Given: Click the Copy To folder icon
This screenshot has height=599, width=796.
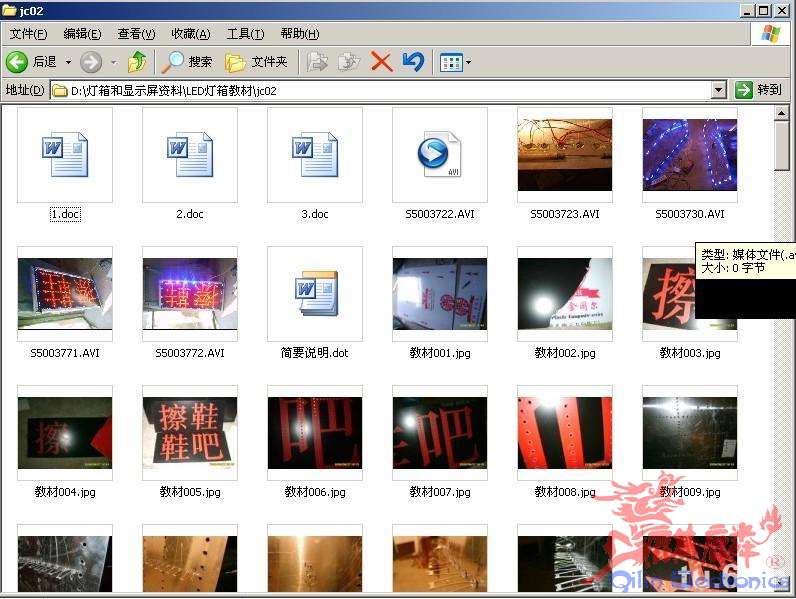Looking at the screenshot, I should (x=349, y=62).
